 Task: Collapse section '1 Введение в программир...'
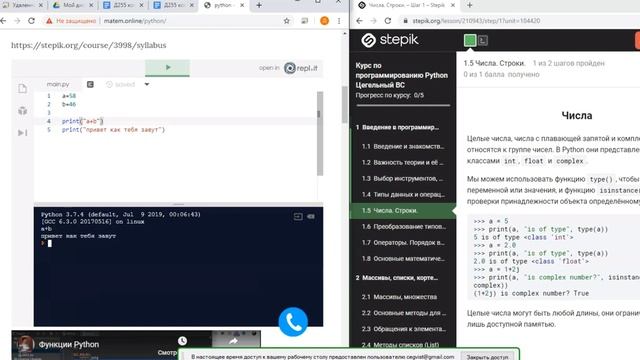coord(398,127)
